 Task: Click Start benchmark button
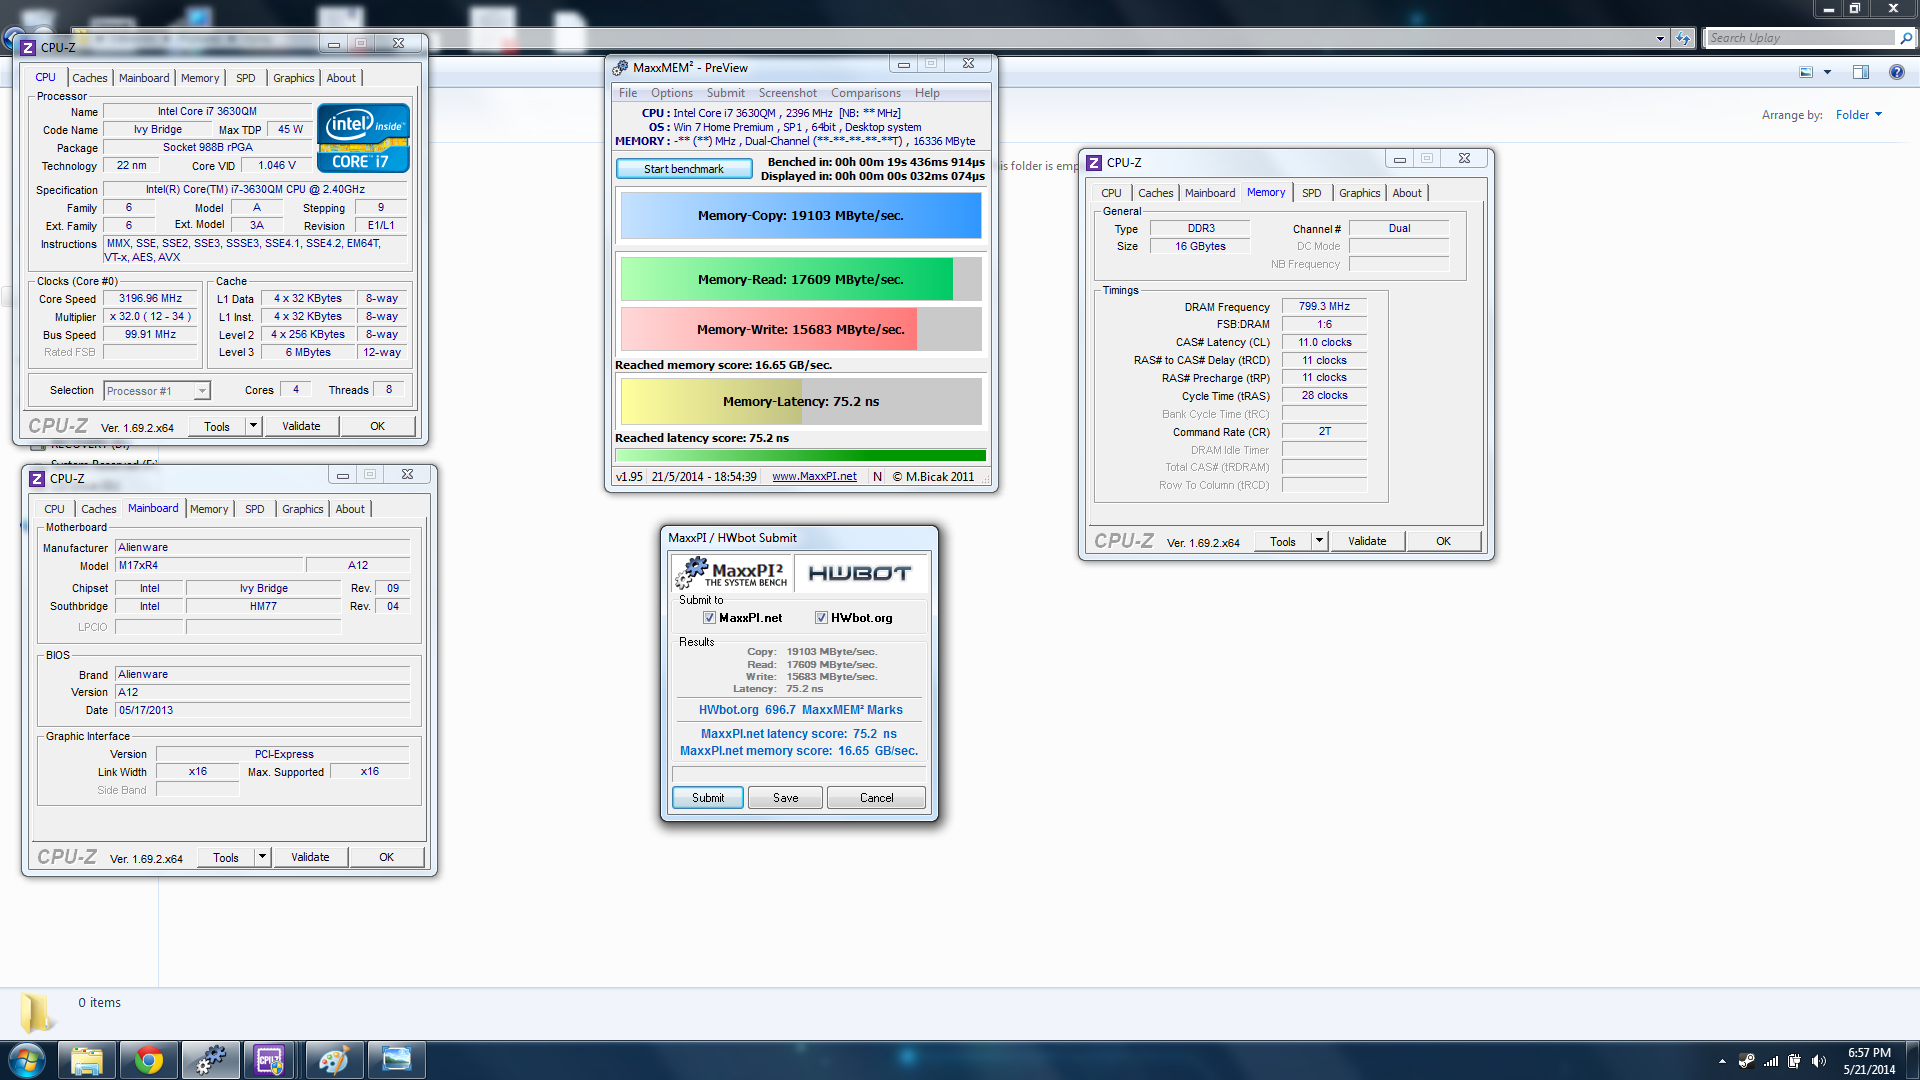(x=684, y=169)
